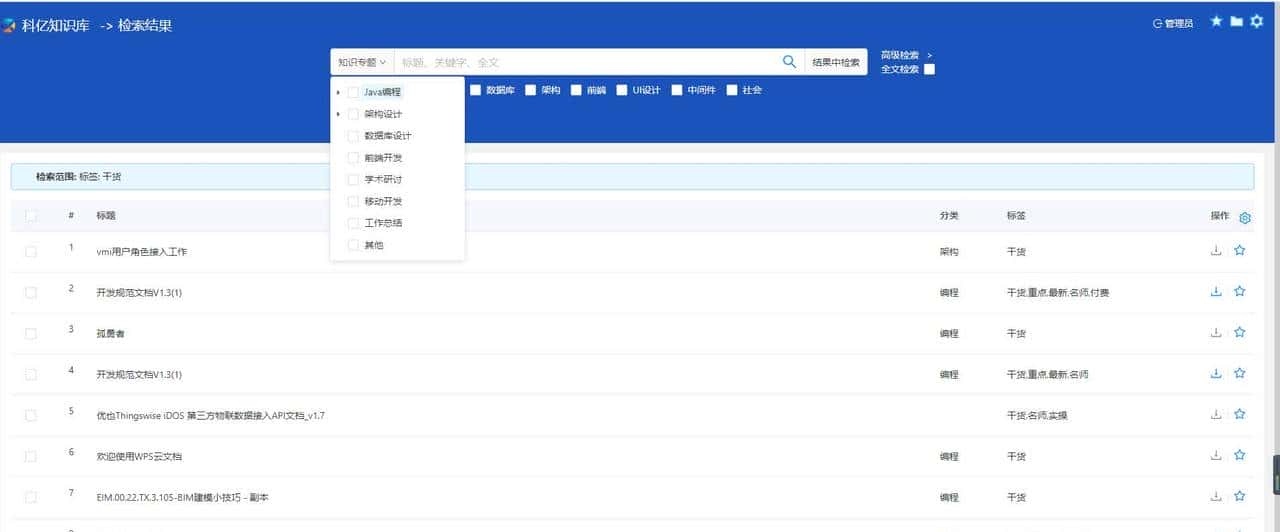
Task: Check the 数据库设计 topic checkbox
Action: [x=353, y=136]
